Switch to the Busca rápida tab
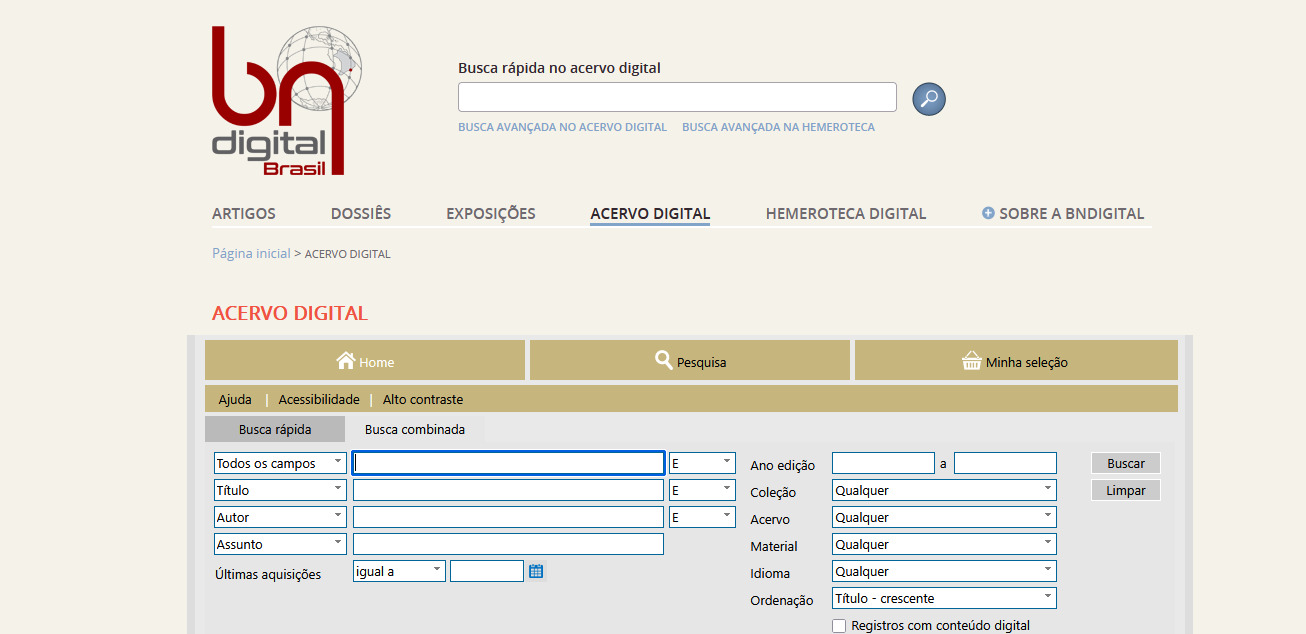The height and width of the screenshot is (634, 1306). [x=275, y=429]
